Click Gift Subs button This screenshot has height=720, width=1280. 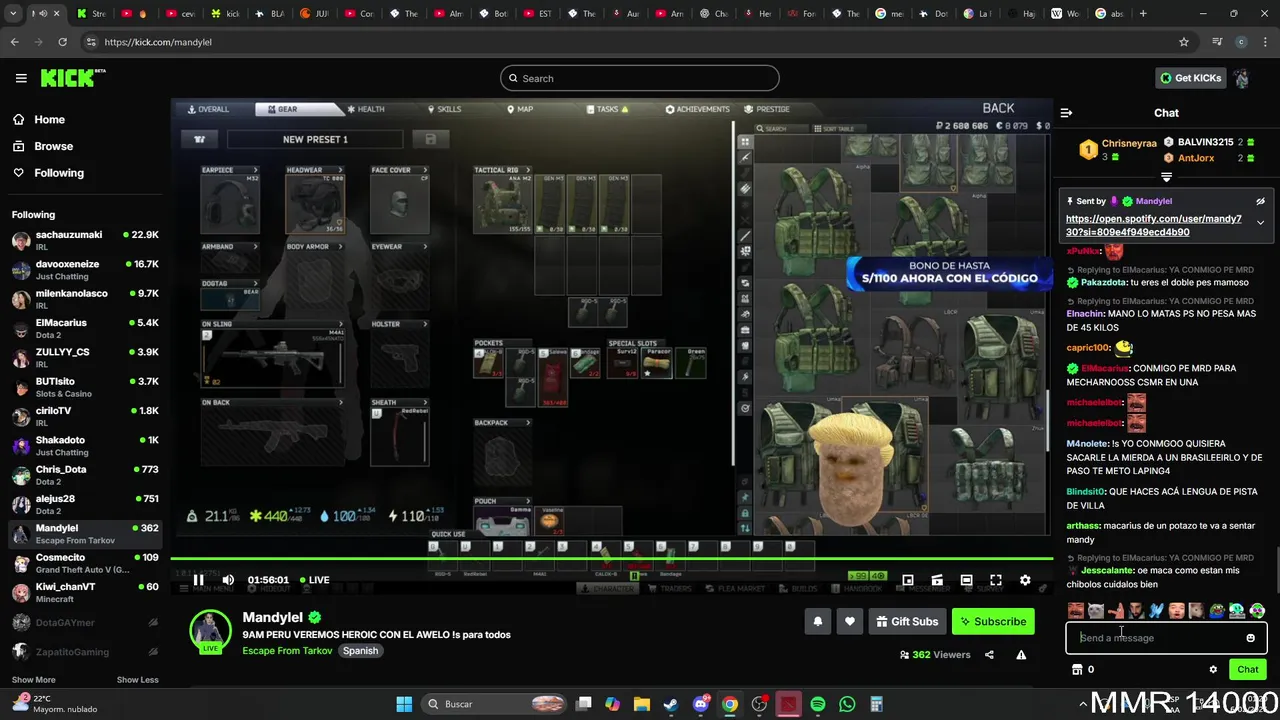[907, 621]
